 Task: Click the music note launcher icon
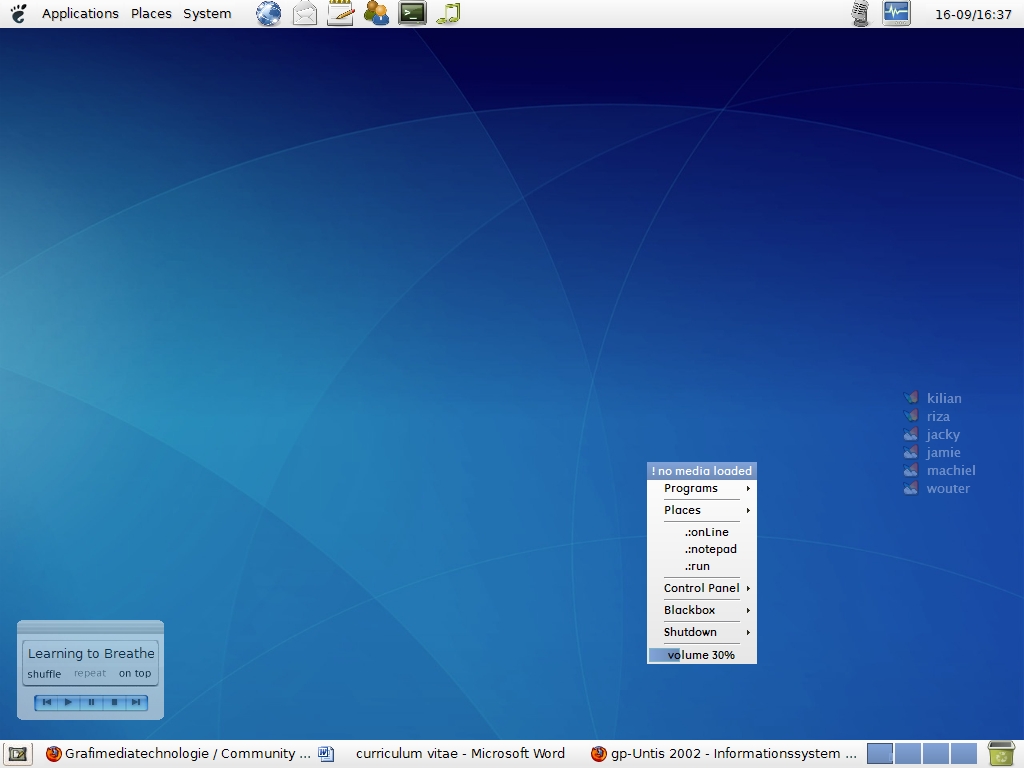point(449,13)
